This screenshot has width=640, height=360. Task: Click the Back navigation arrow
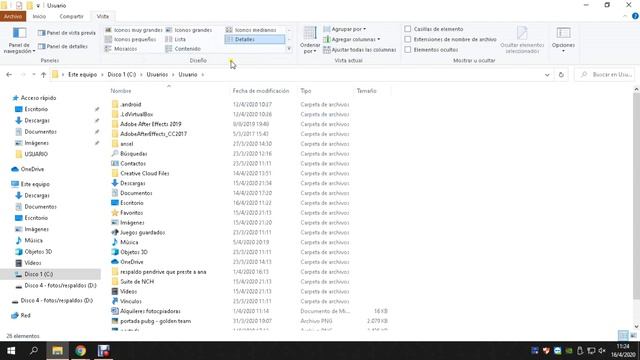[x=9, y=75]
